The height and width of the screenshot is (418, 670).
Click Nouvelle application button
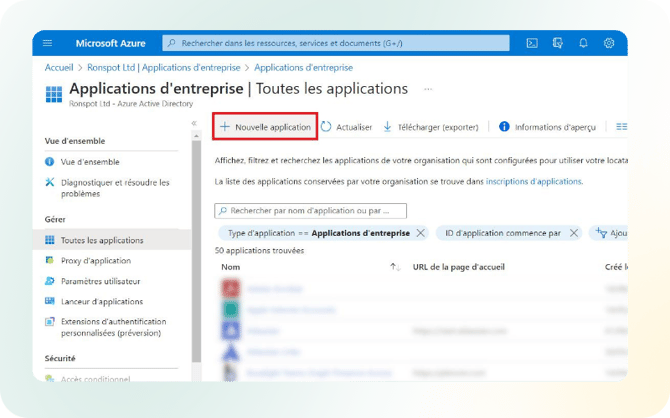[265, 127]
